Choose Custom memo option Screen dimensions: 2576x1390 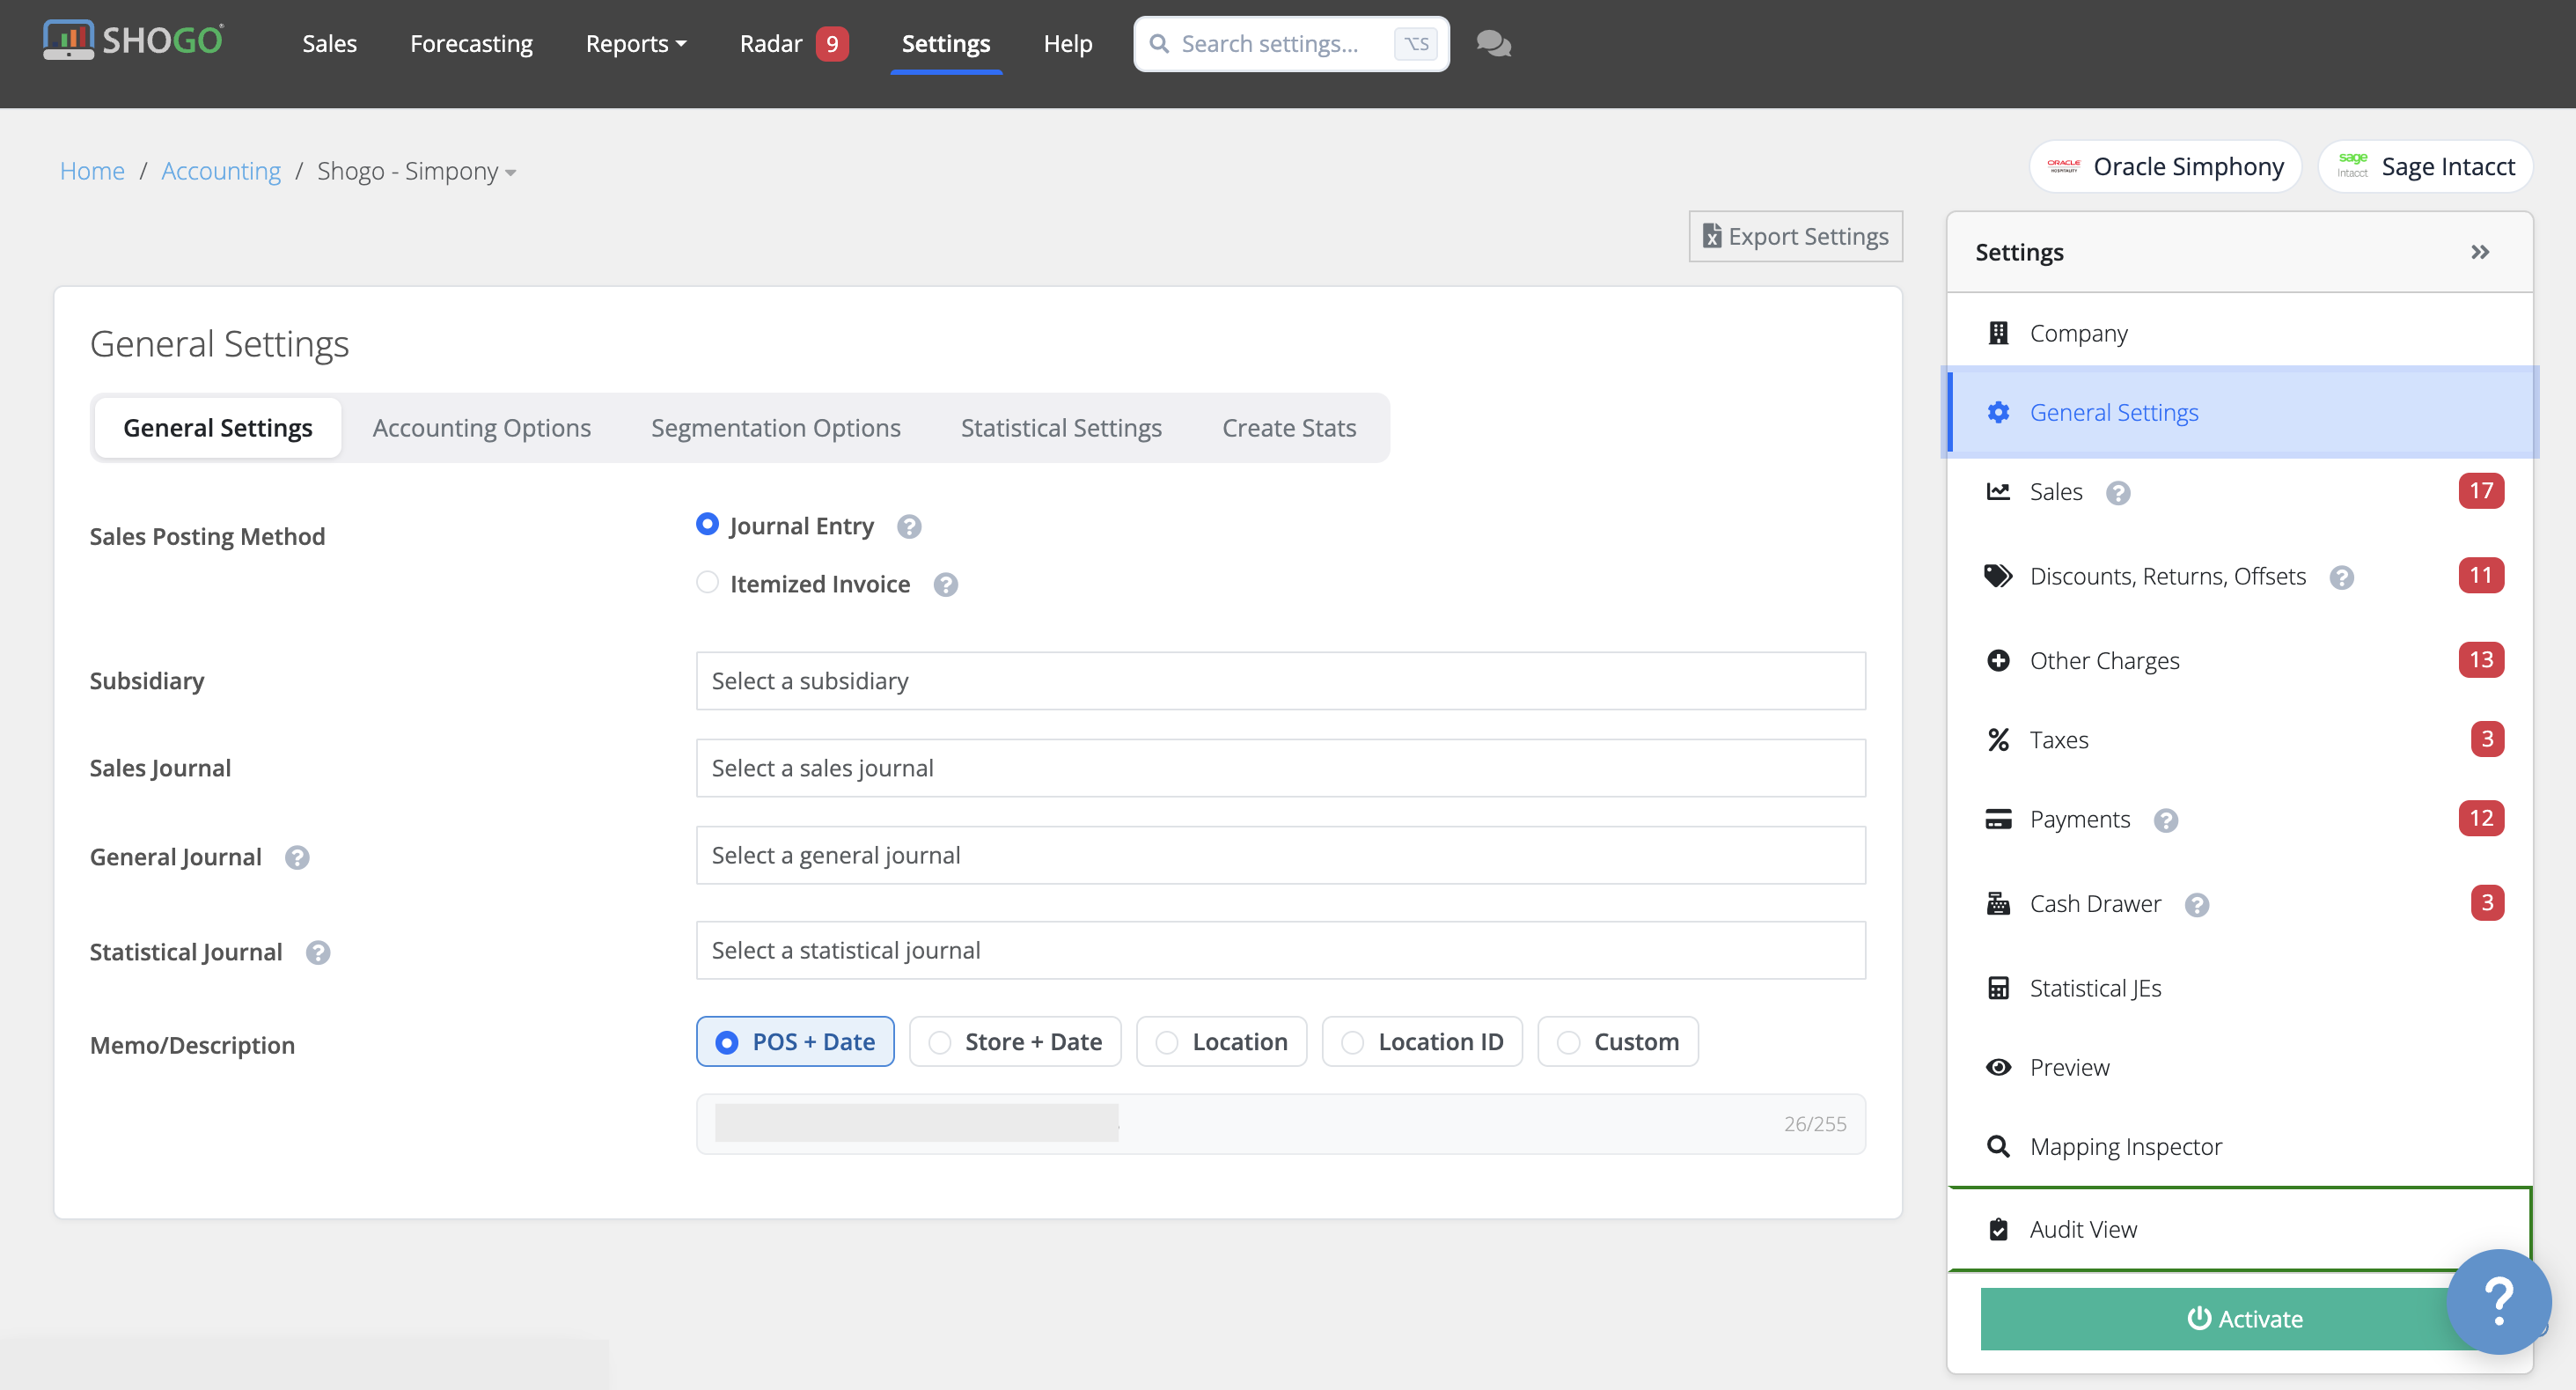pyautogui.click(x=1618, y=1041)
